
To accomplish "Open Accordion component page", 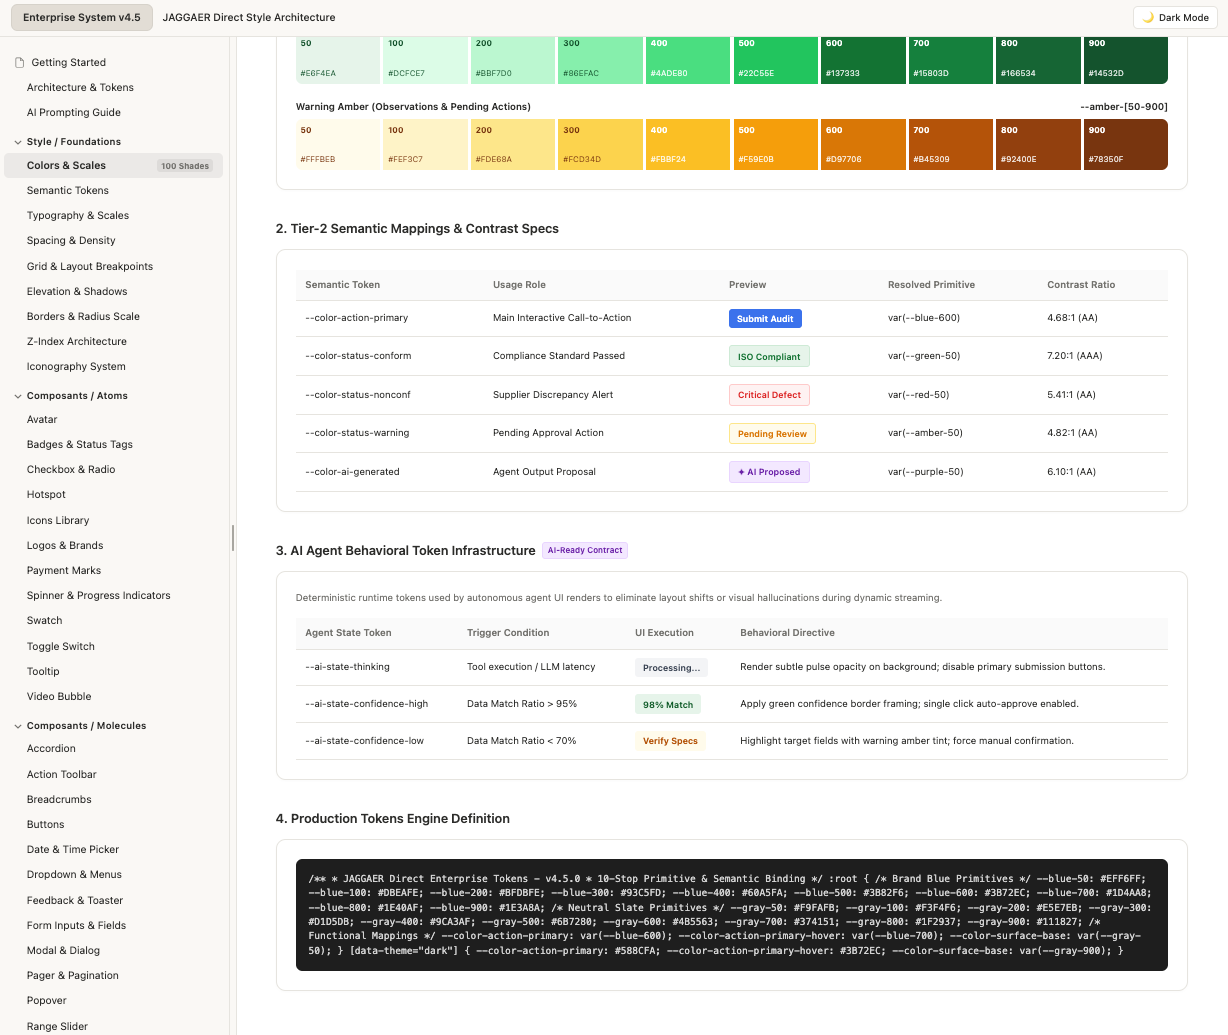I will click(x=51, y=748).
